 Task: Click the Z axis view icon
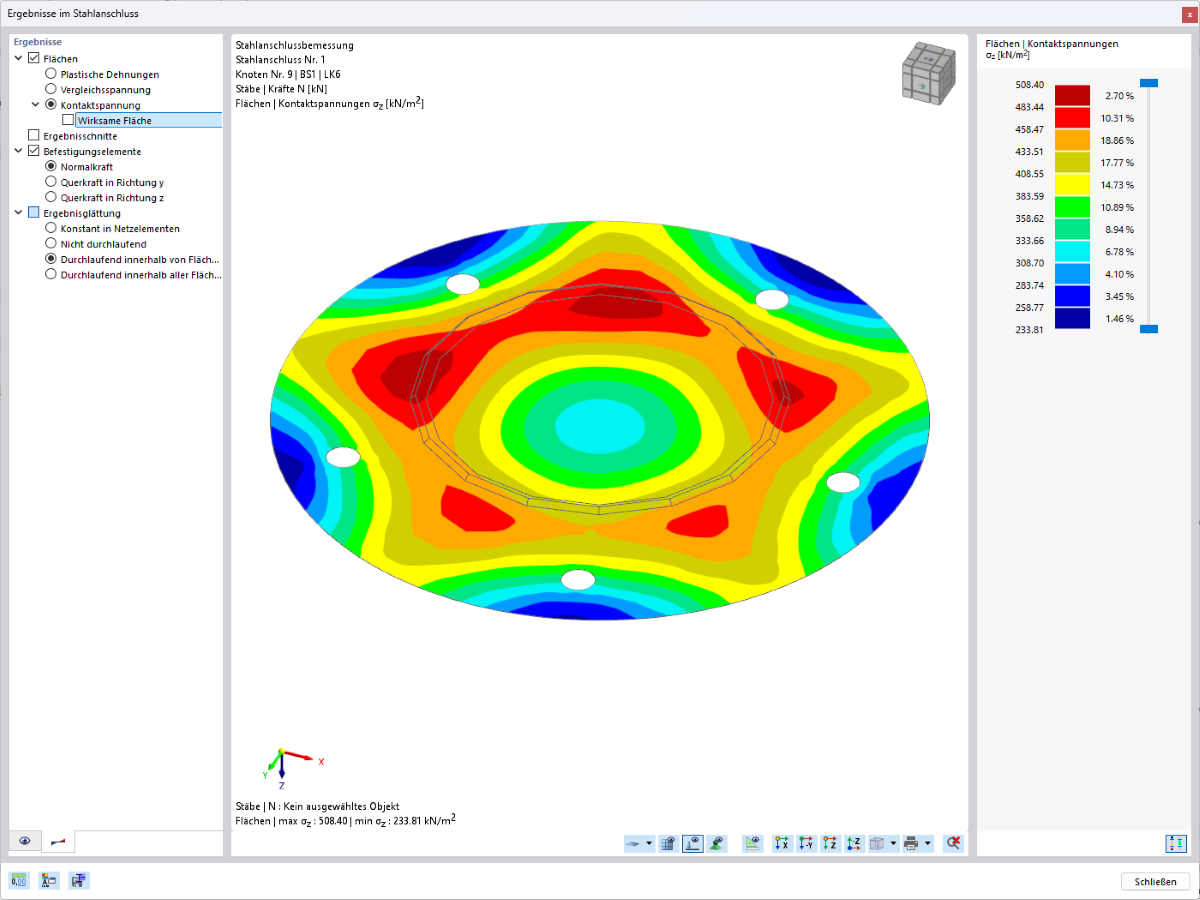[x=830, y=843]
